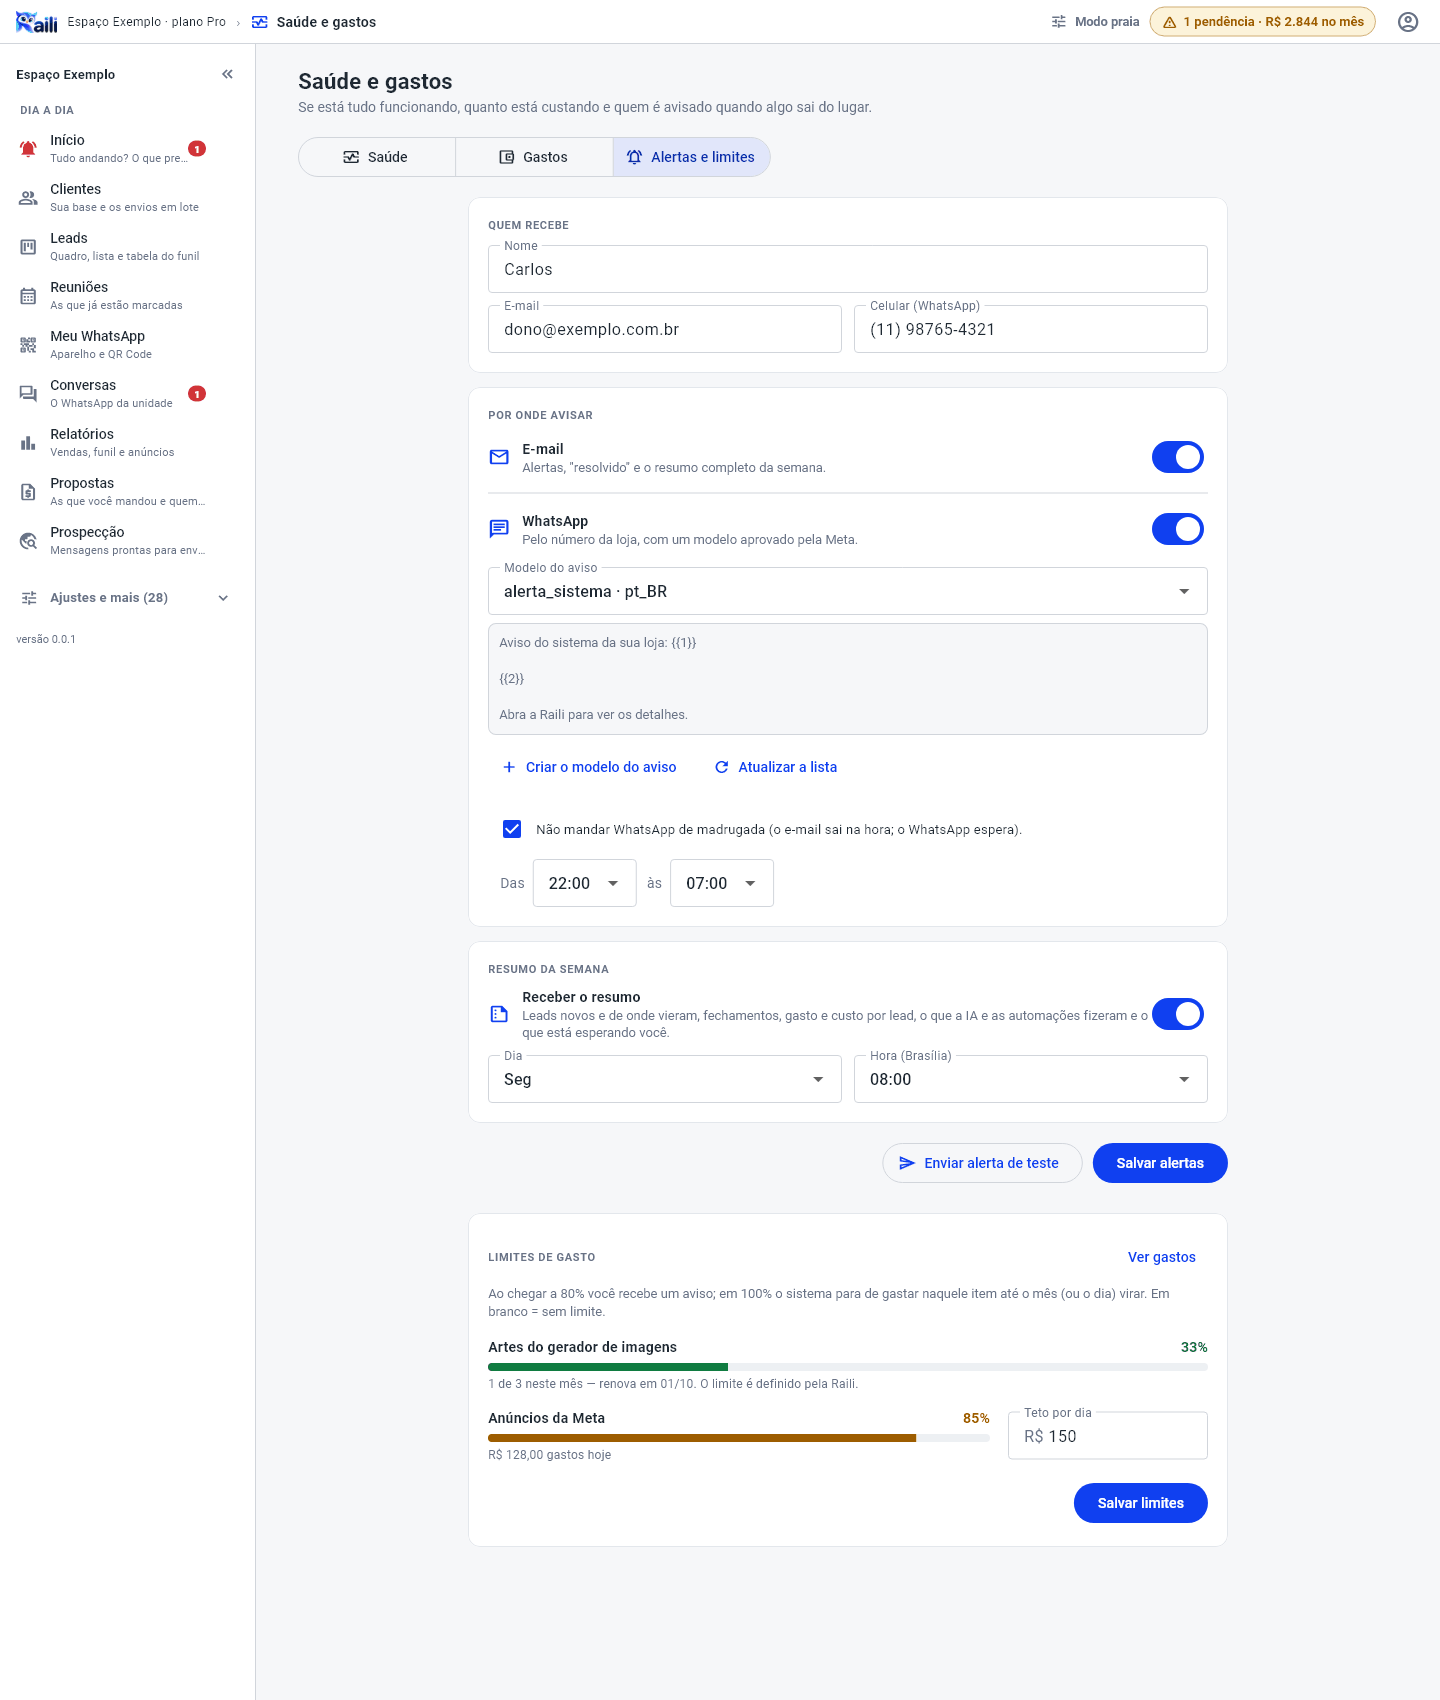Click the Reuniões calendar icon

coord(28,295)
